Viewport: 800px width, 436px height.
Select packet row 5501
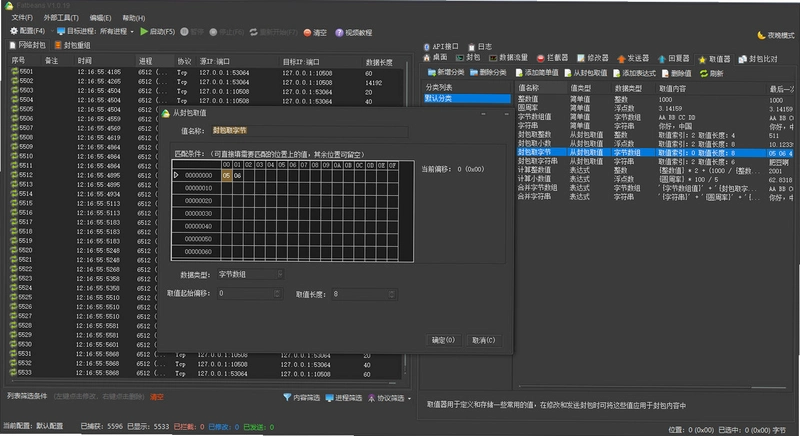coord(206,72)
